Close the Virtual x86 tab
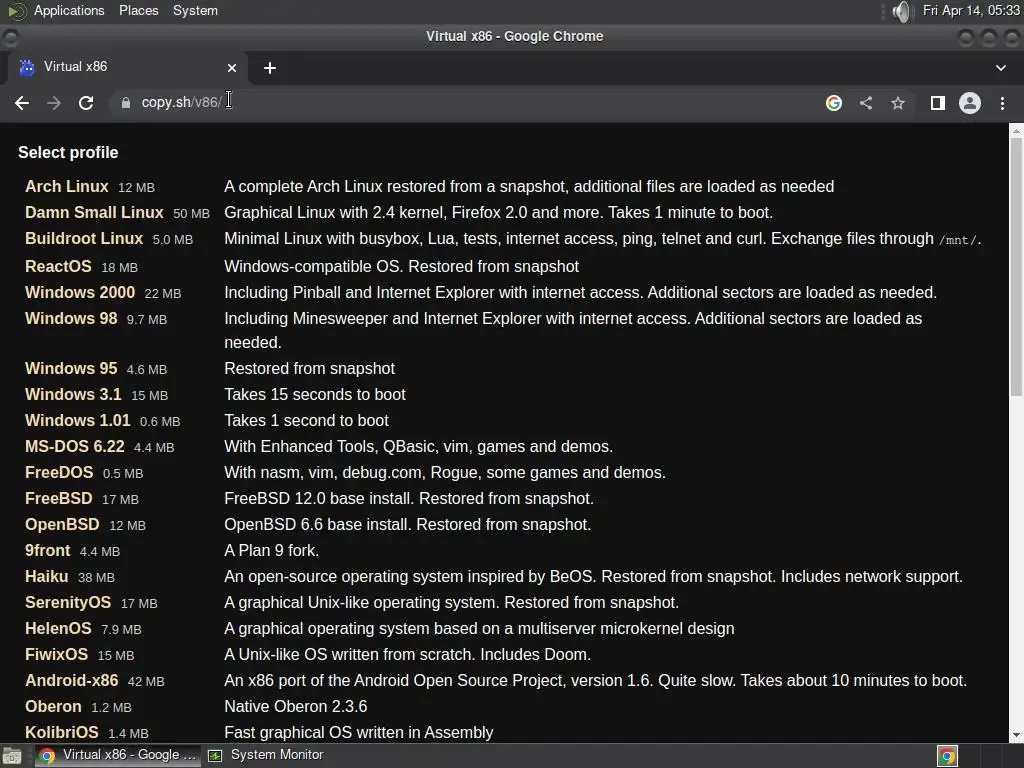The image size is (1024, 768). coord(232,68)
